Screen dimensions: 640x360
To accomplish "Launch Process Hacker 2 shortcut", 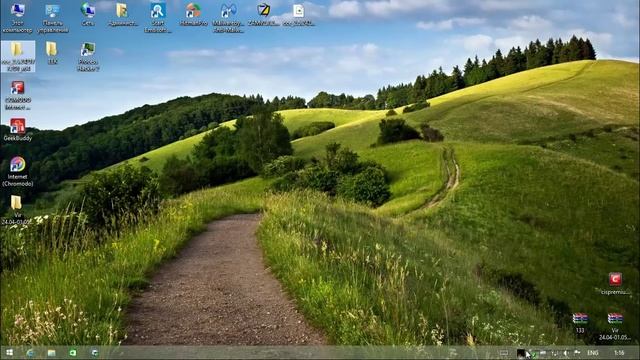I will (x=88, y=56).
